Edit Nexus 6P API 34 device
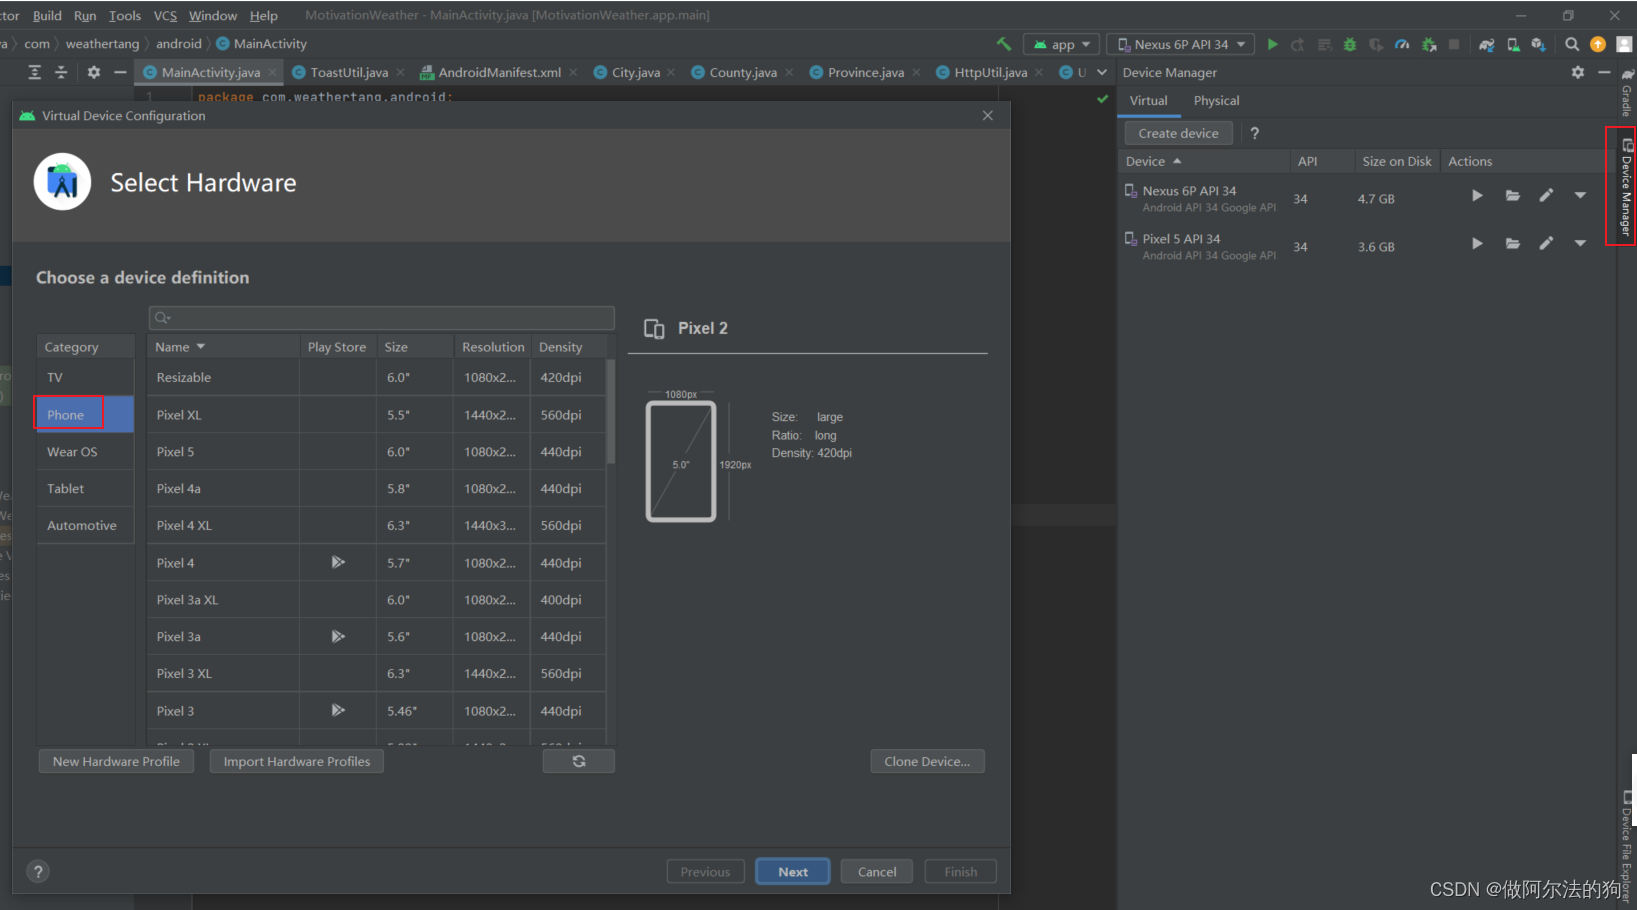Image resolution: width=1637 pixels, height=910 pixels. click(1546, 196)
